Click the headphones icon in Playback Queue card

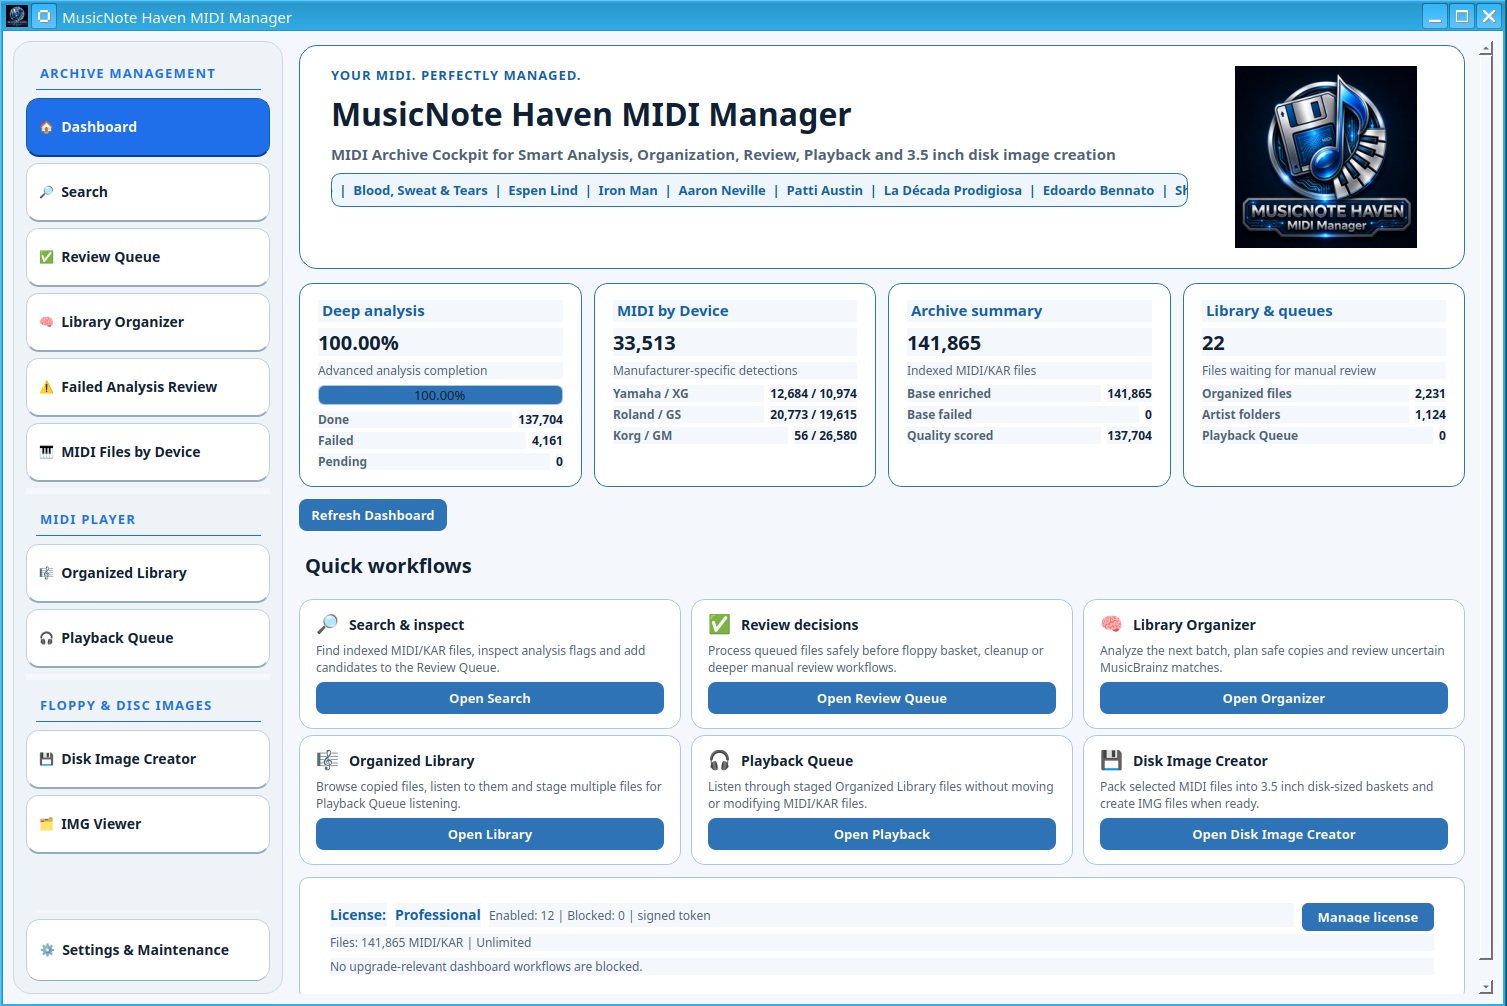(x=719, y=760)
